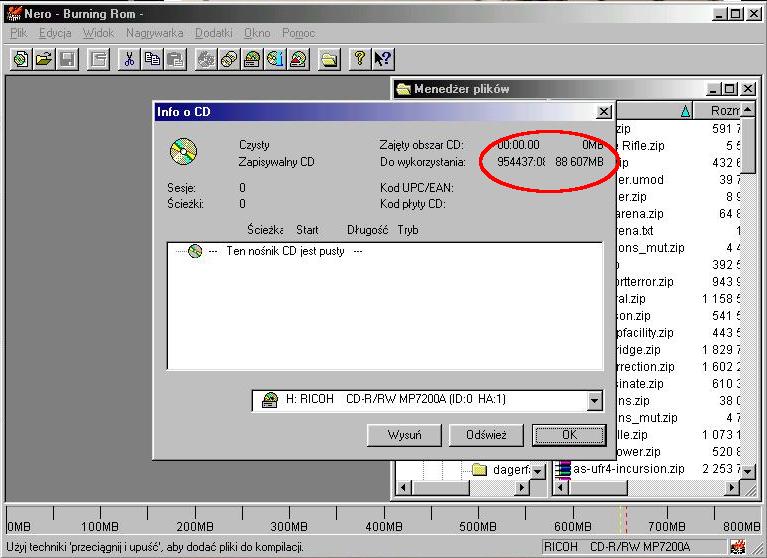Click the file list horizontal scrollbar thumb

pyautogui.click(x=598, y=487)
